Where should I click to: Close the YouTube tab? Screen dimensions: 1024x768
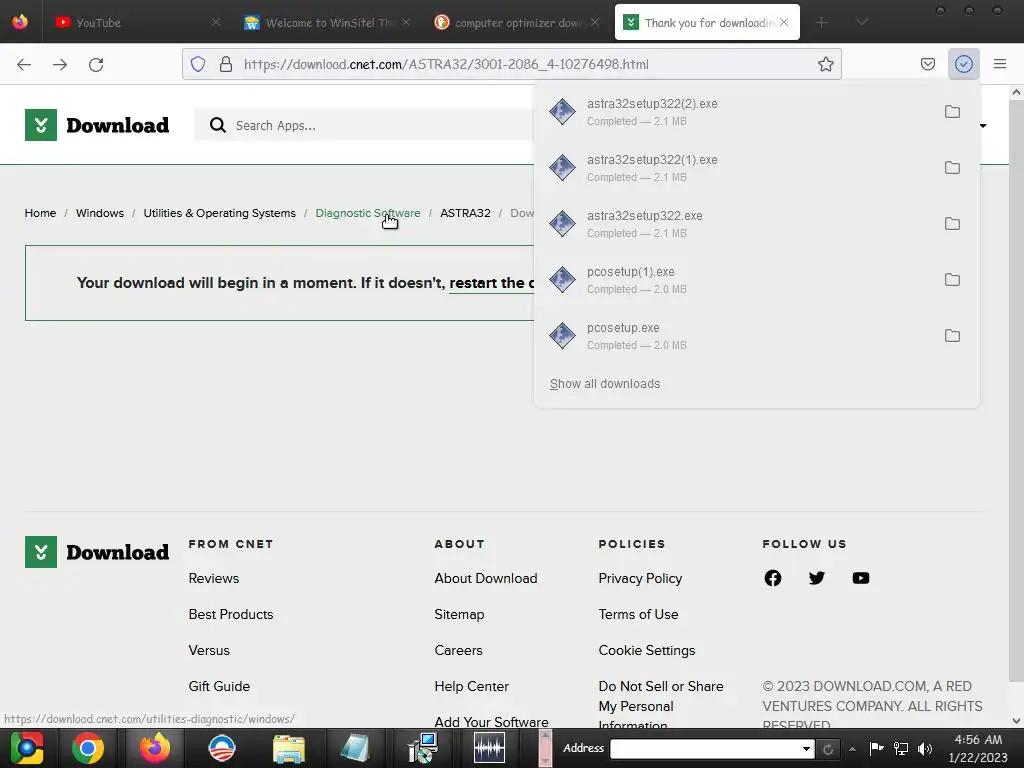(216, 22)
